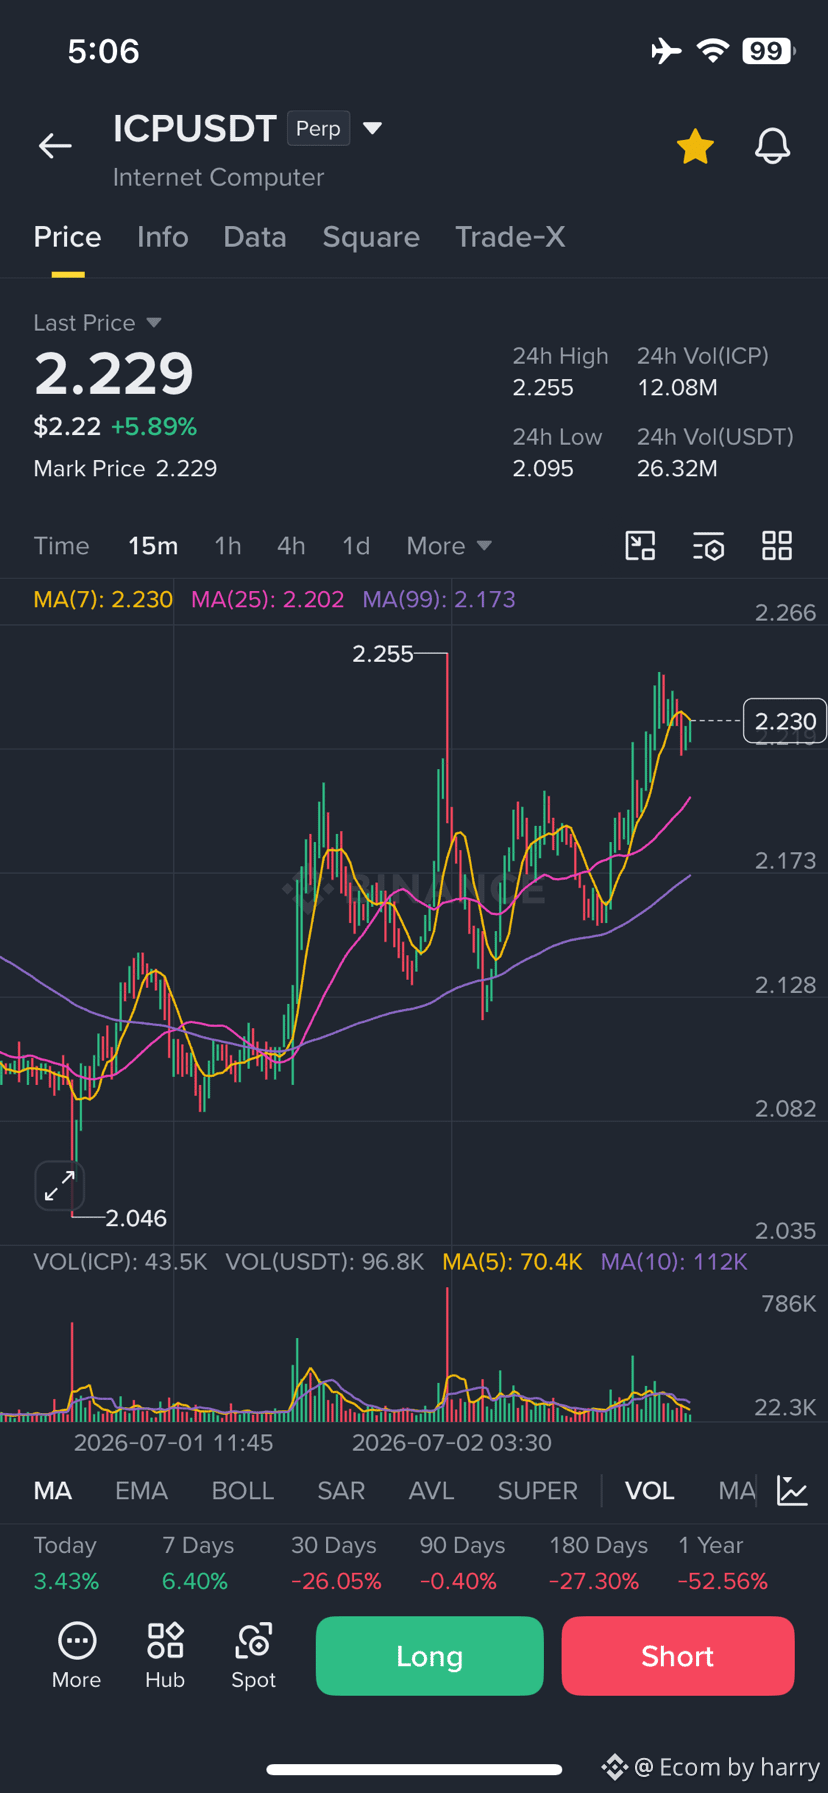
Task: Tap the Wi-Fi status icon
Action: point(713,51)
